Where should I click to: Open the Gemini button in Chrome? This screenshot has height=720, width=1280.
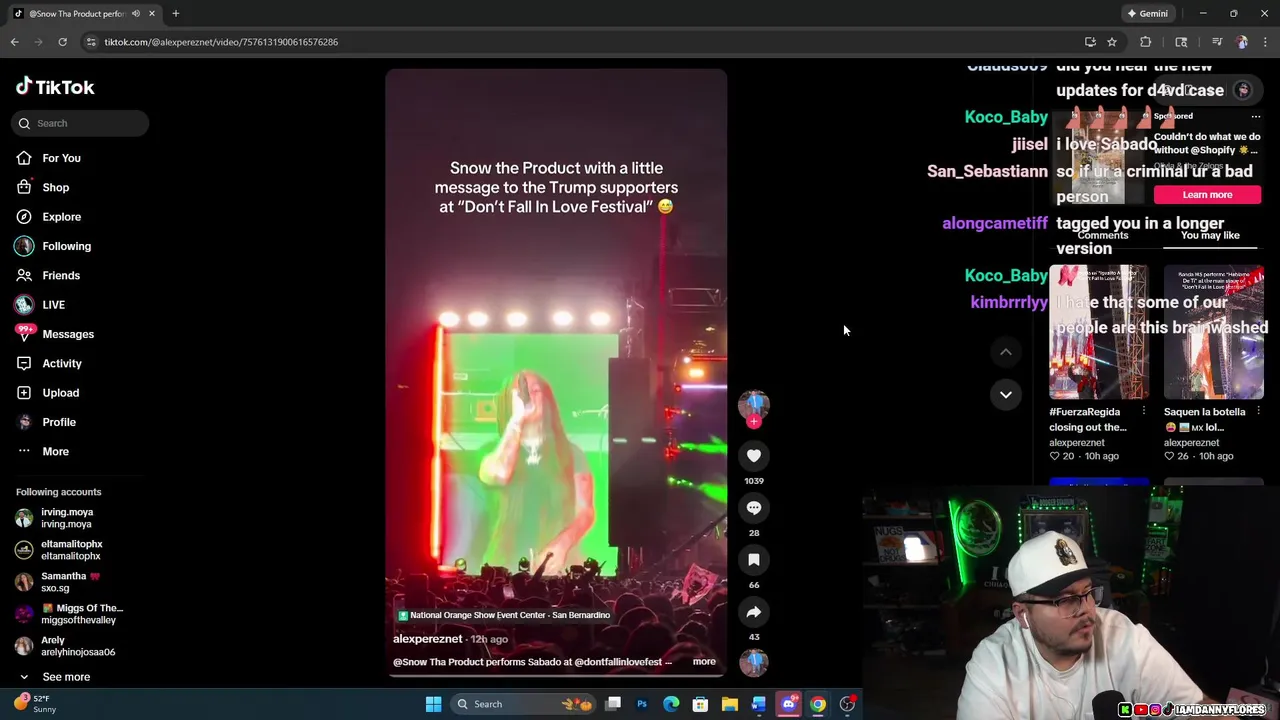point(1147,14)
